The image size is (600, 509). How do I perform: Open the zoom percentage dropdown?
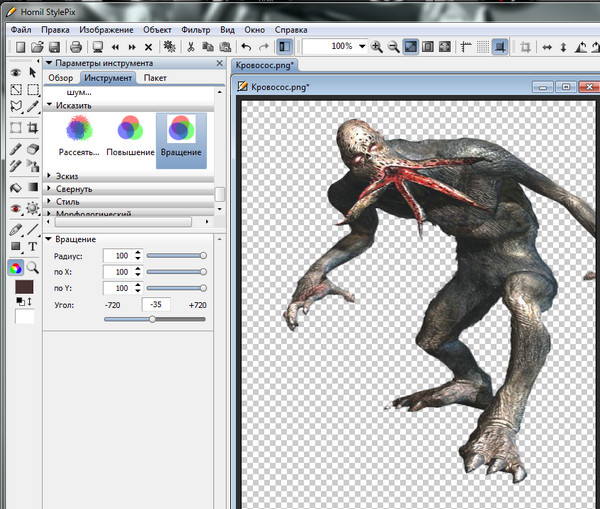(362, 47)
